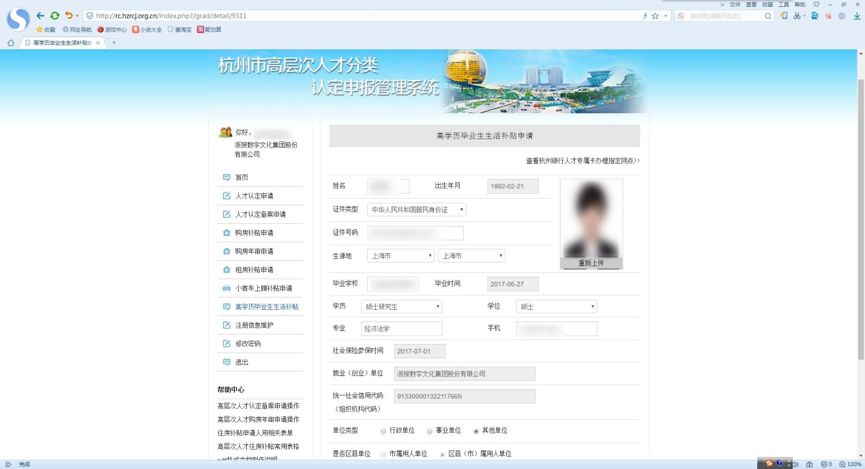Click the gray round toolbar icon
865x469 pixels.
[842, 16]
